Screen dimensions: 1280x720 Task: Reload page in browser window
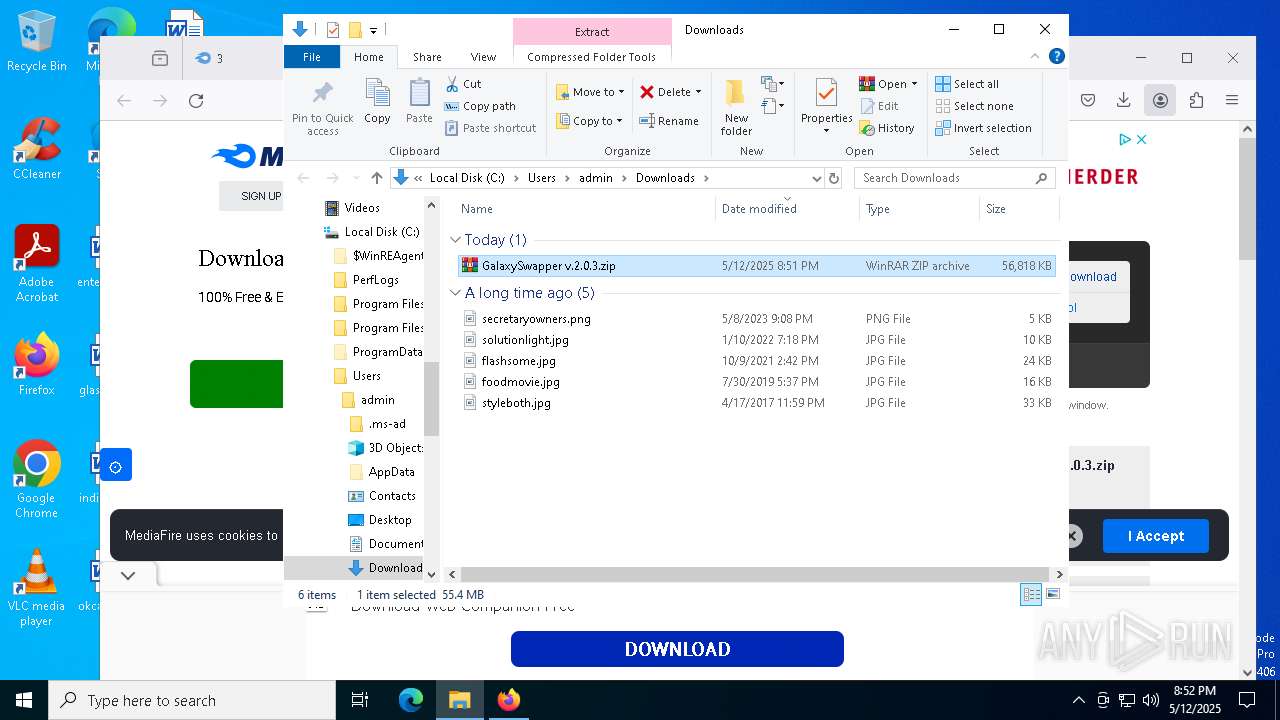[196, 100]
